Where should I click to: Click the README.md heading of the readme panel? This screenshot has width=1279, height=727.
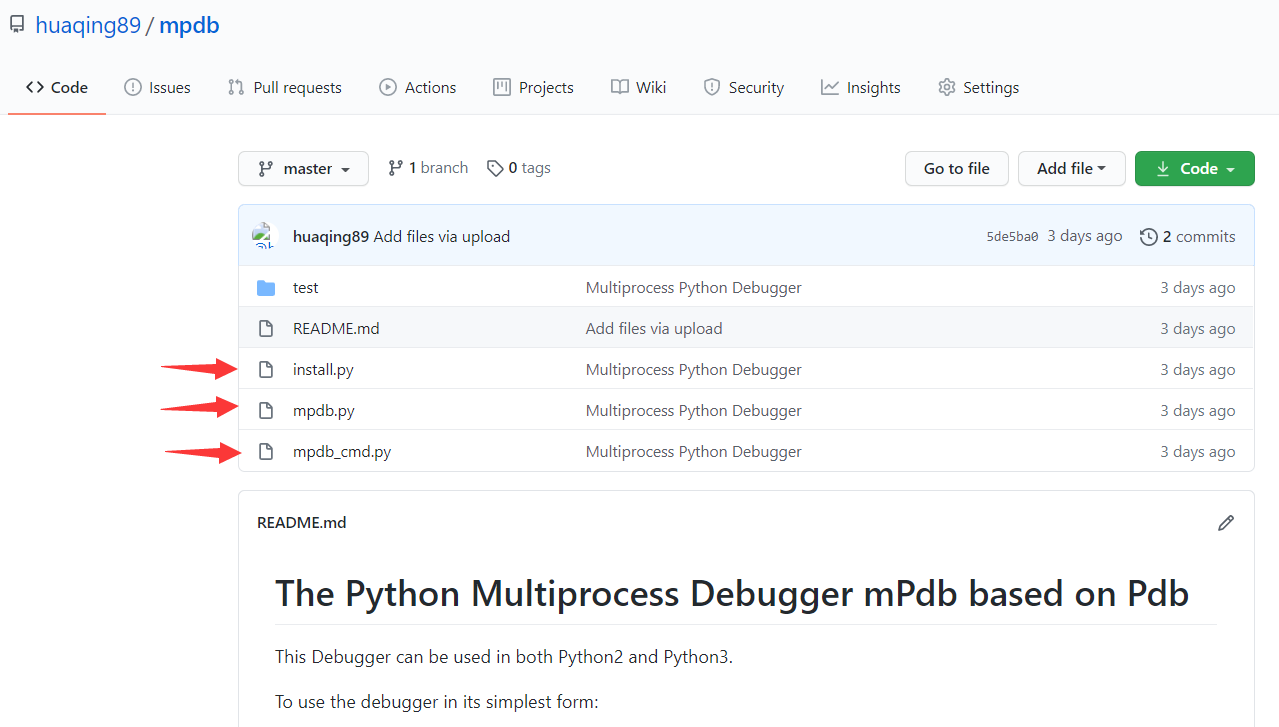pyautogui.click(x=302, y=523)
